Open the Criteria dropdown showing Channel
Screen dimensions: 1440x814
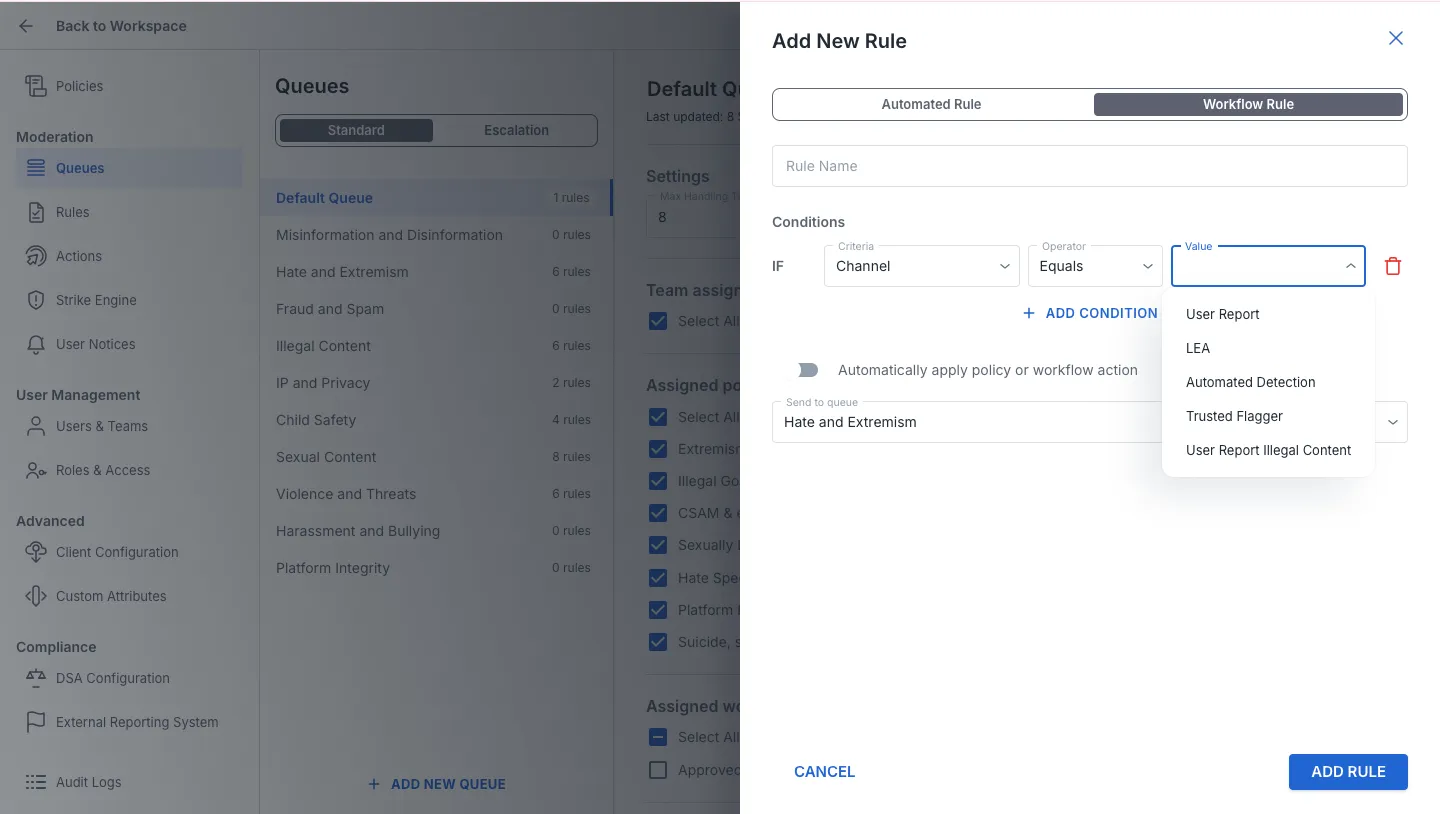pyautogui.click(x=922, y=266)
